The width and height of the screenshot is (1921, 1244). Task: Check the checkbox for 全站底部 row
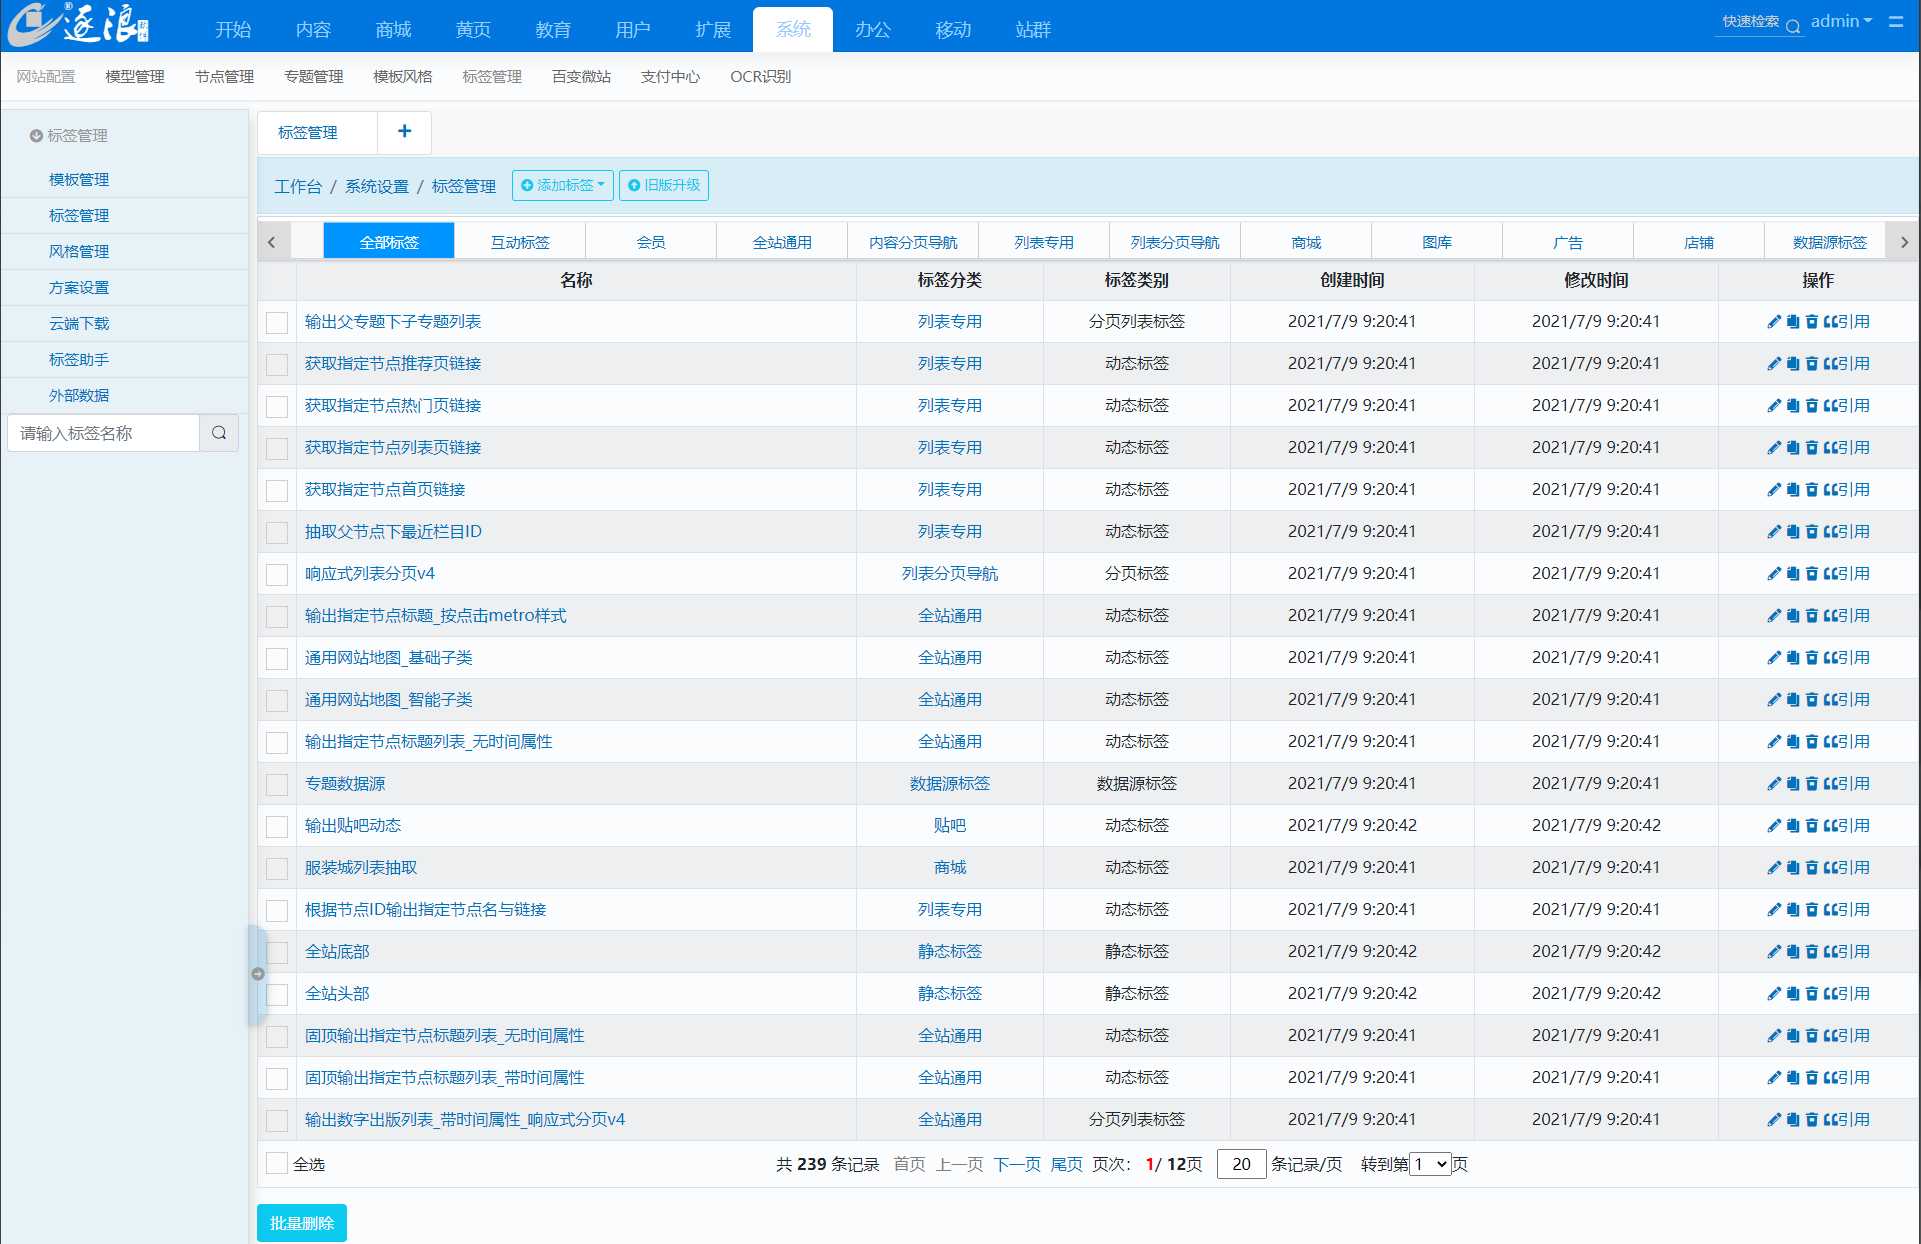coord(277,952)
